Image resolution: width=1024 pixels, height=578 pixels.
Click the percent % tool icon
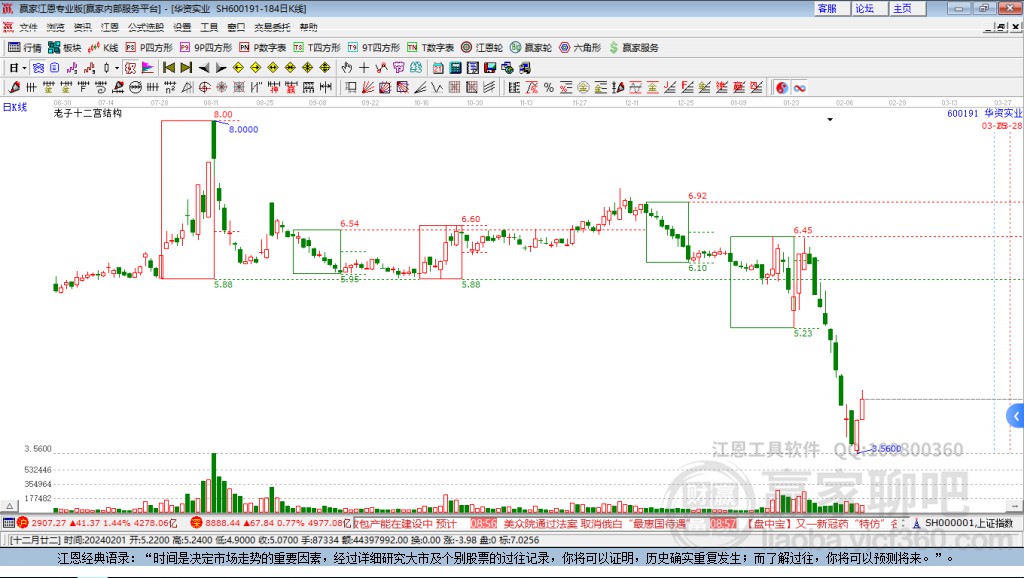549,88
